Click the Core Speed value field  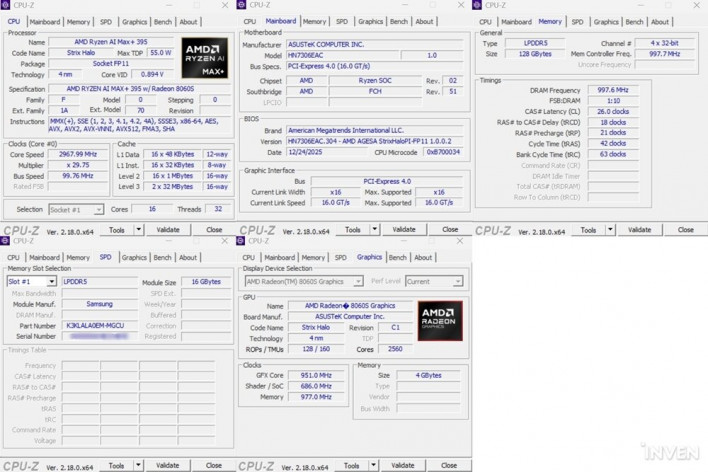(x=79, y=155)
